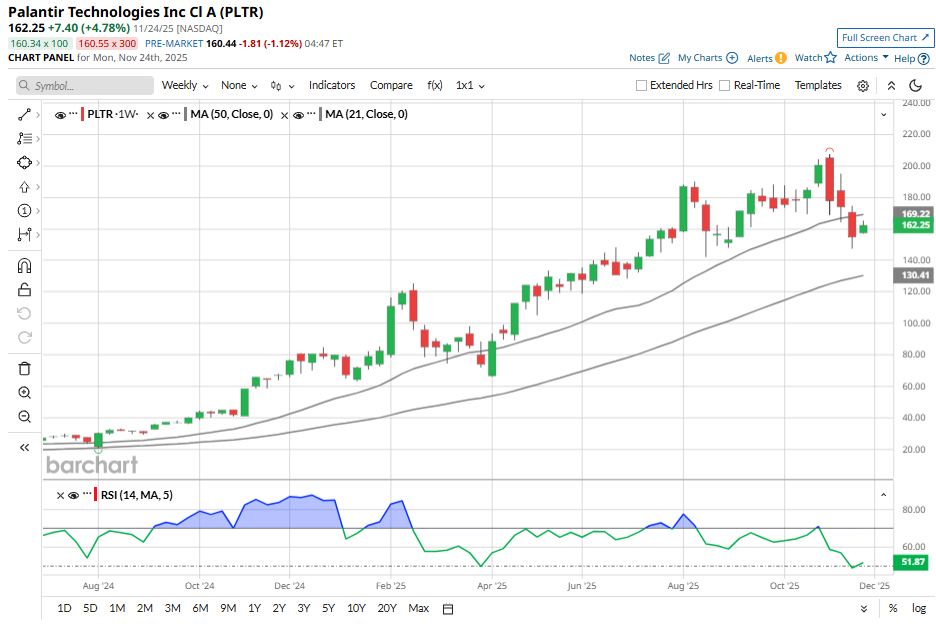
Task: Click the Full Screen Chart button
Action: 885,38
